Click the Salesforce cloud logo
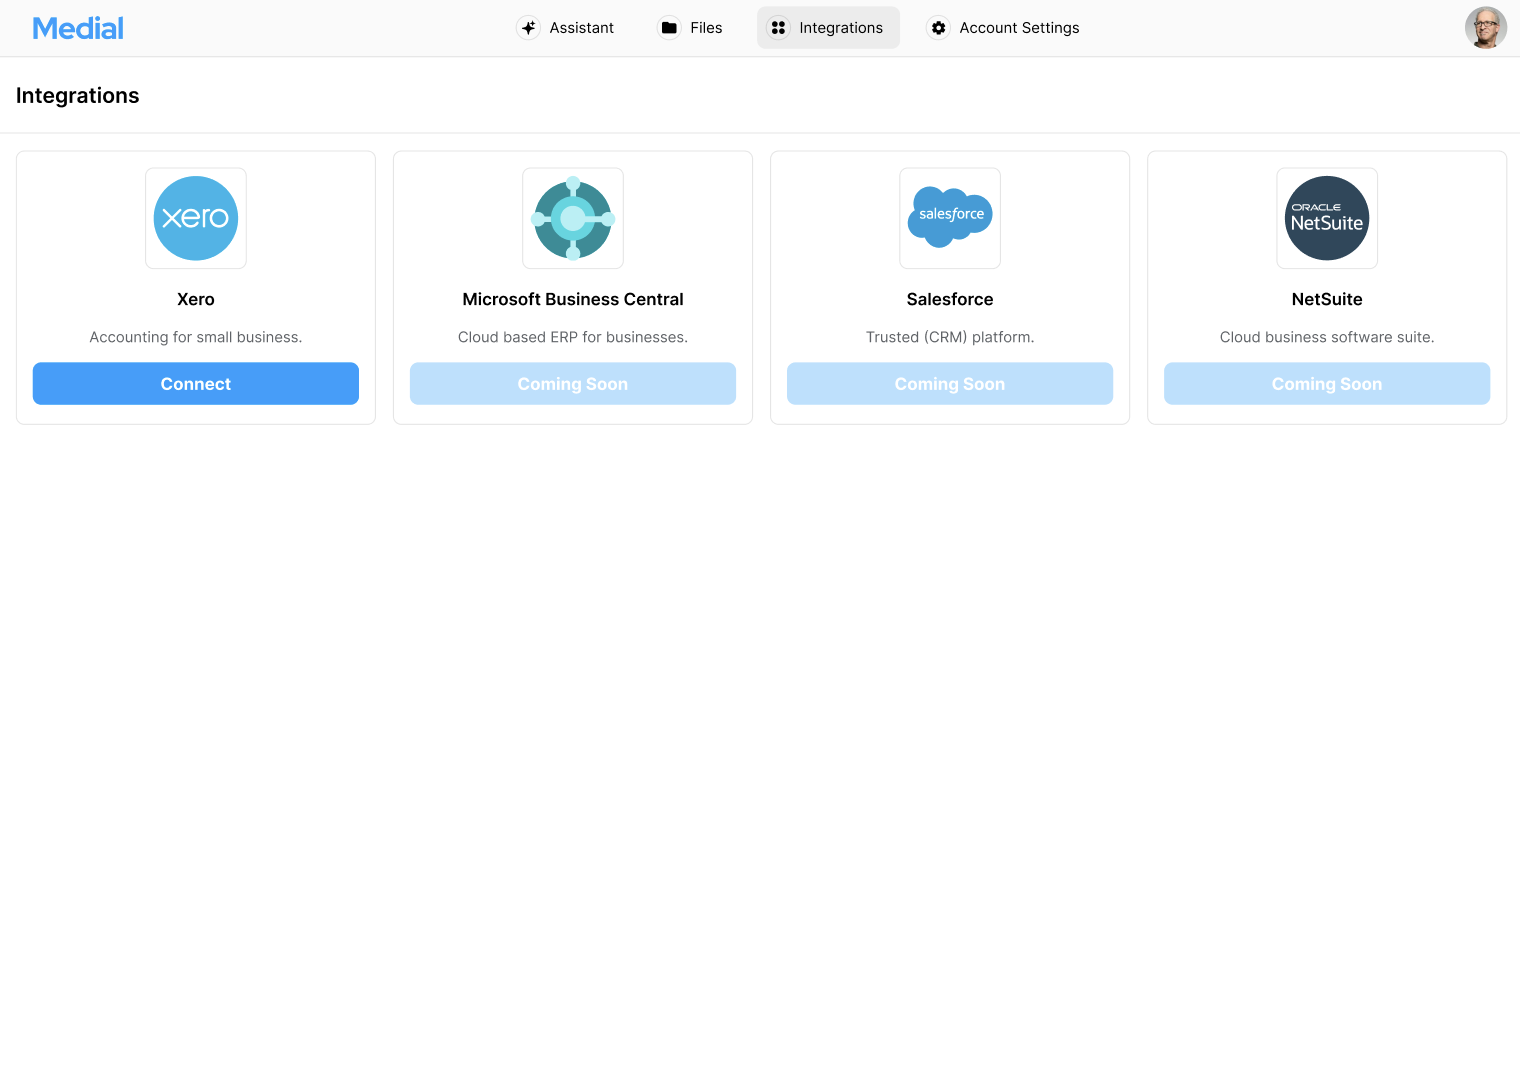Image resolution: width=1520 pixels, height=1082 pixels. (950, 217)
